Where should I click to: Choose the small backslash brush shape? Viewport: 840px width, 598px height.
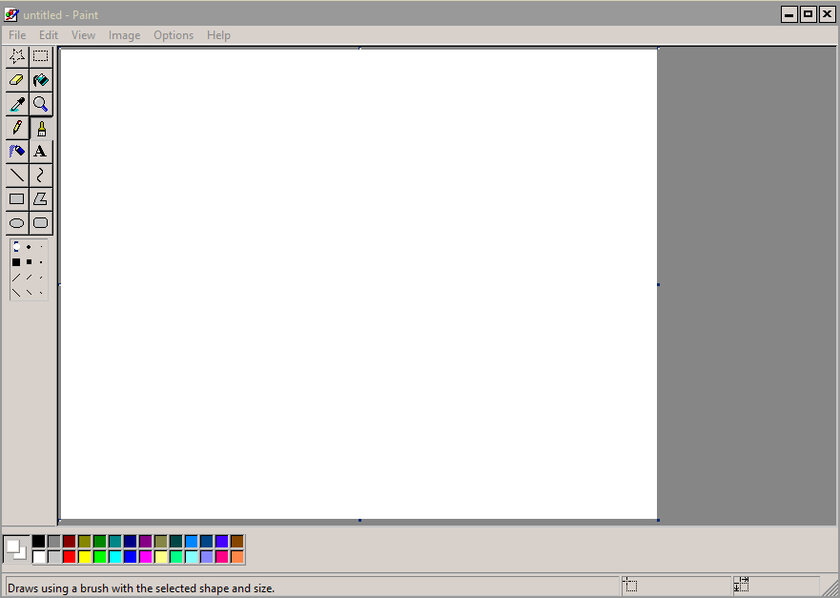[41, 293]
